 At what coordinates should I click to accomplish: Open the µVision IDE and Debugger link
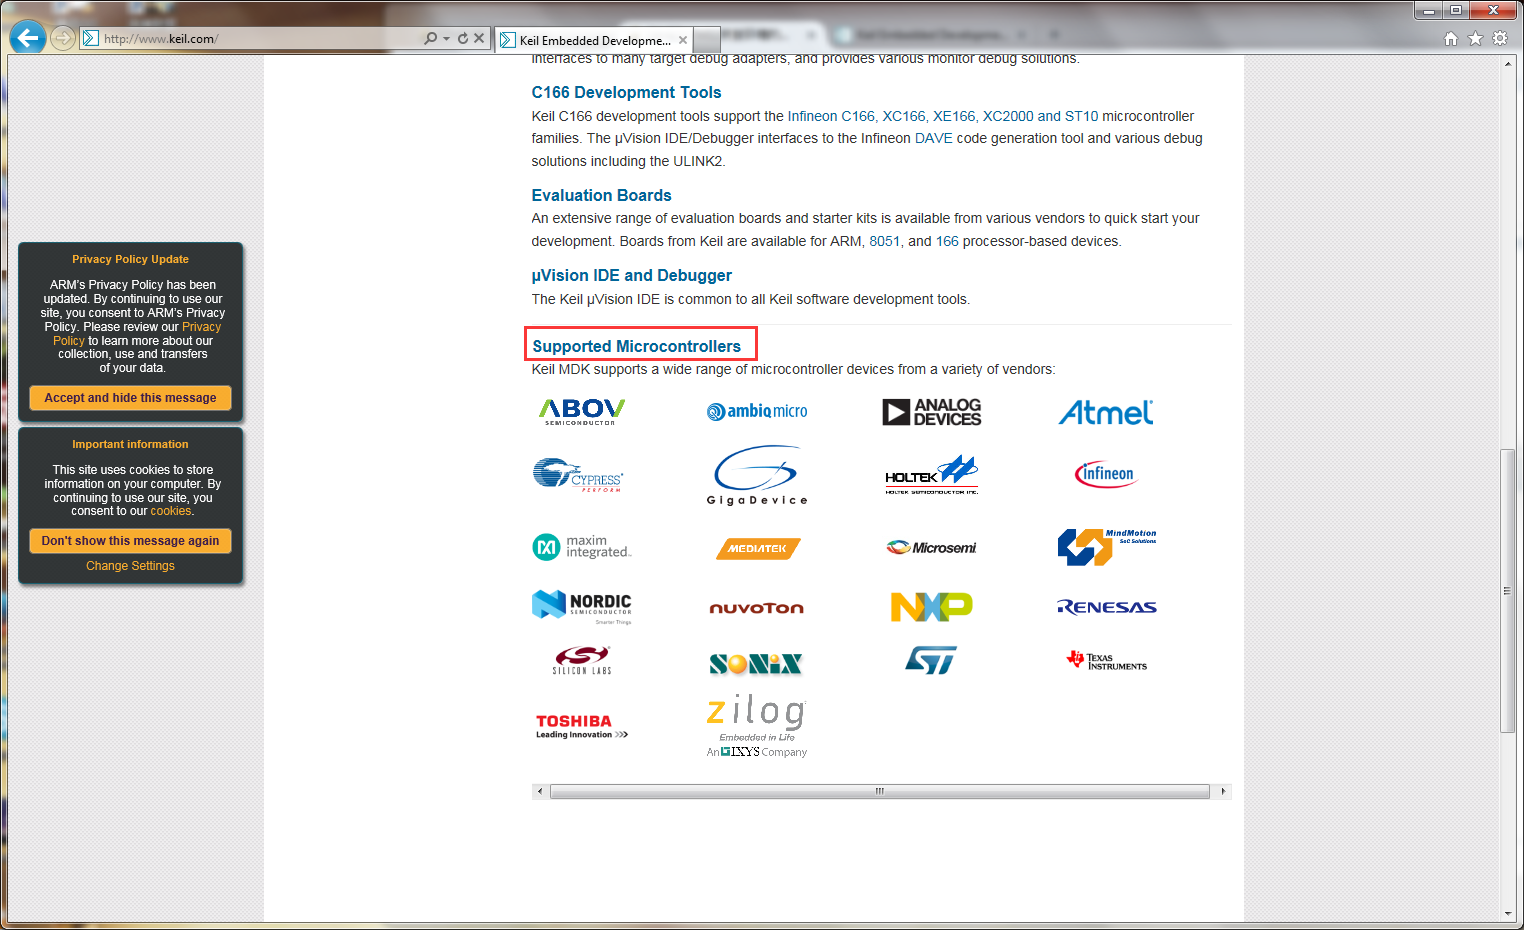coord(631,275)
